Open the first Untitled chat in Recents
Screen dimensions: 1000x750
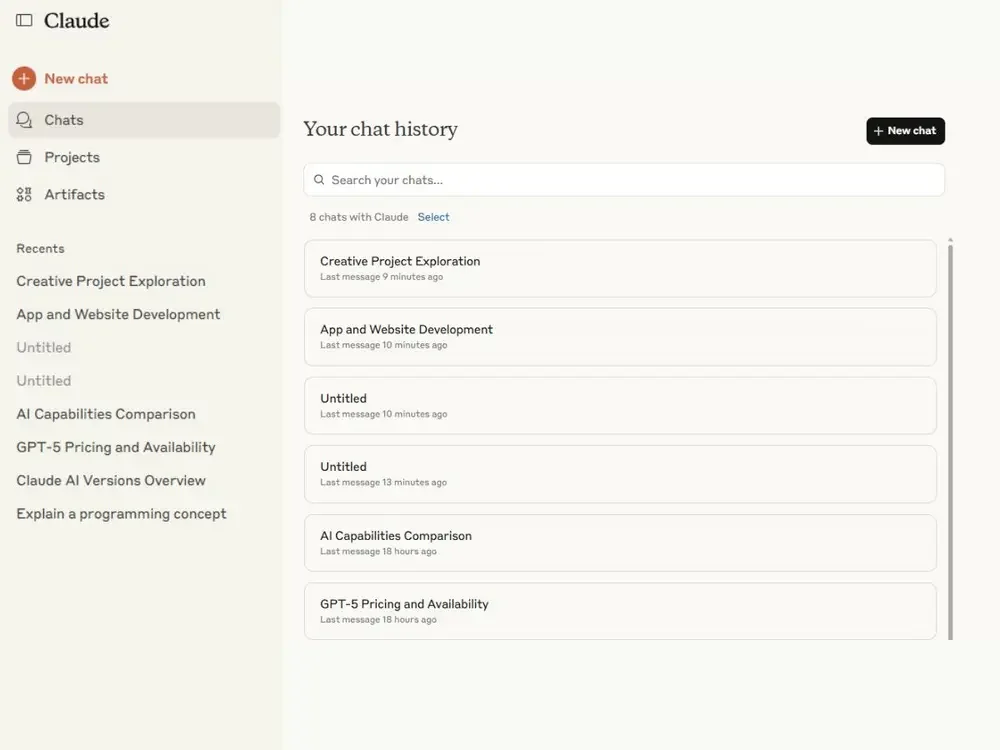coord(43,348)
